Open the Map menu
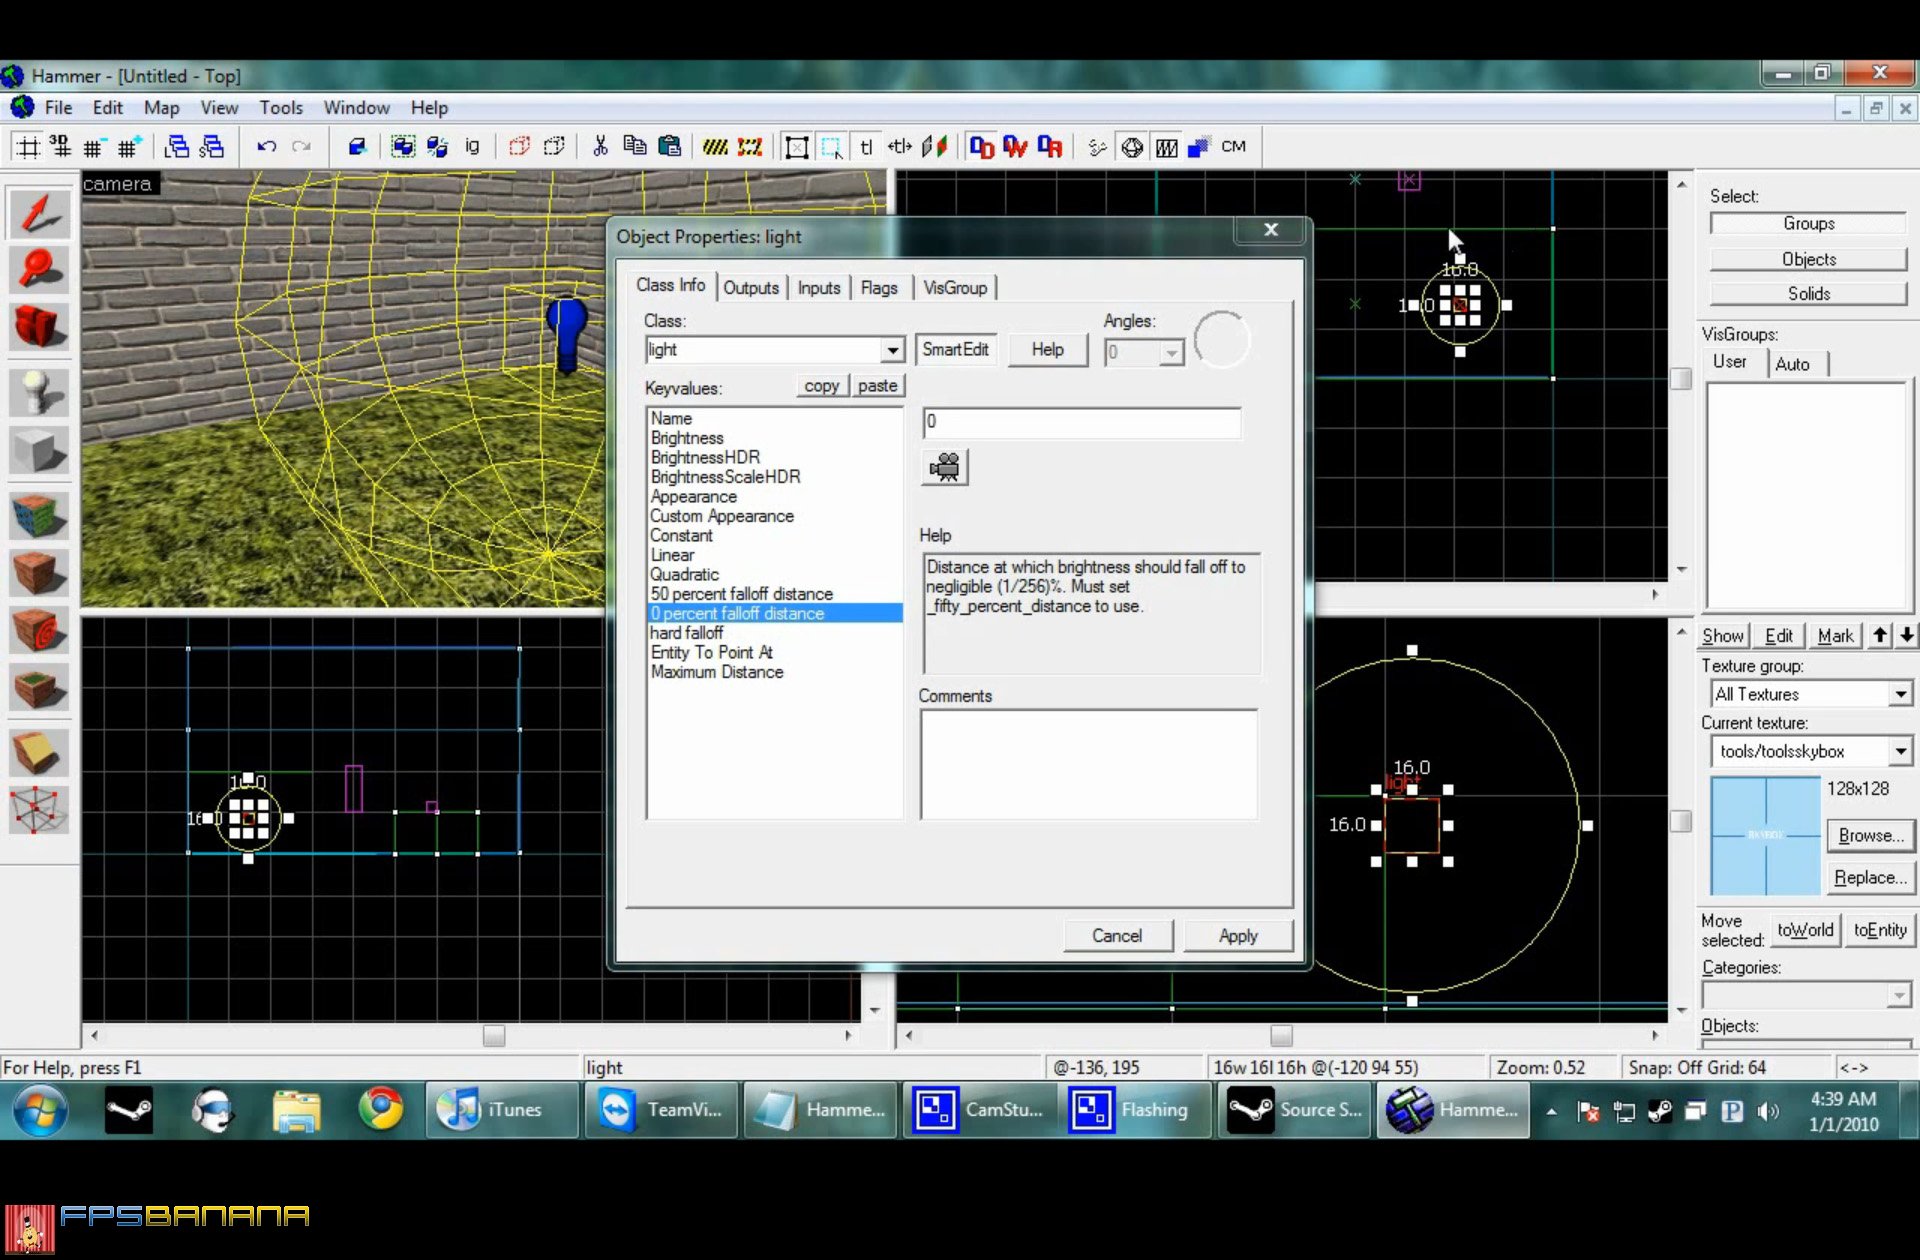 (x=161, y=108)
